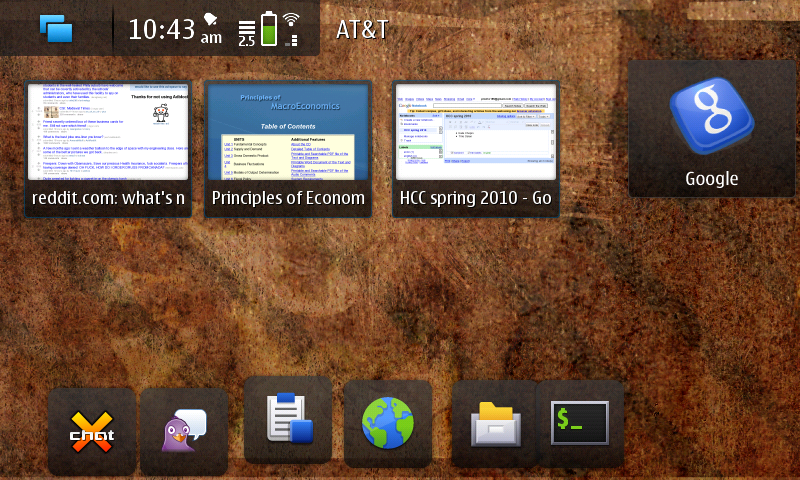Screen dimensions: 800x480
Task: Open the Principles of Economics bookmark thumbnail
Action: point(288,132)
